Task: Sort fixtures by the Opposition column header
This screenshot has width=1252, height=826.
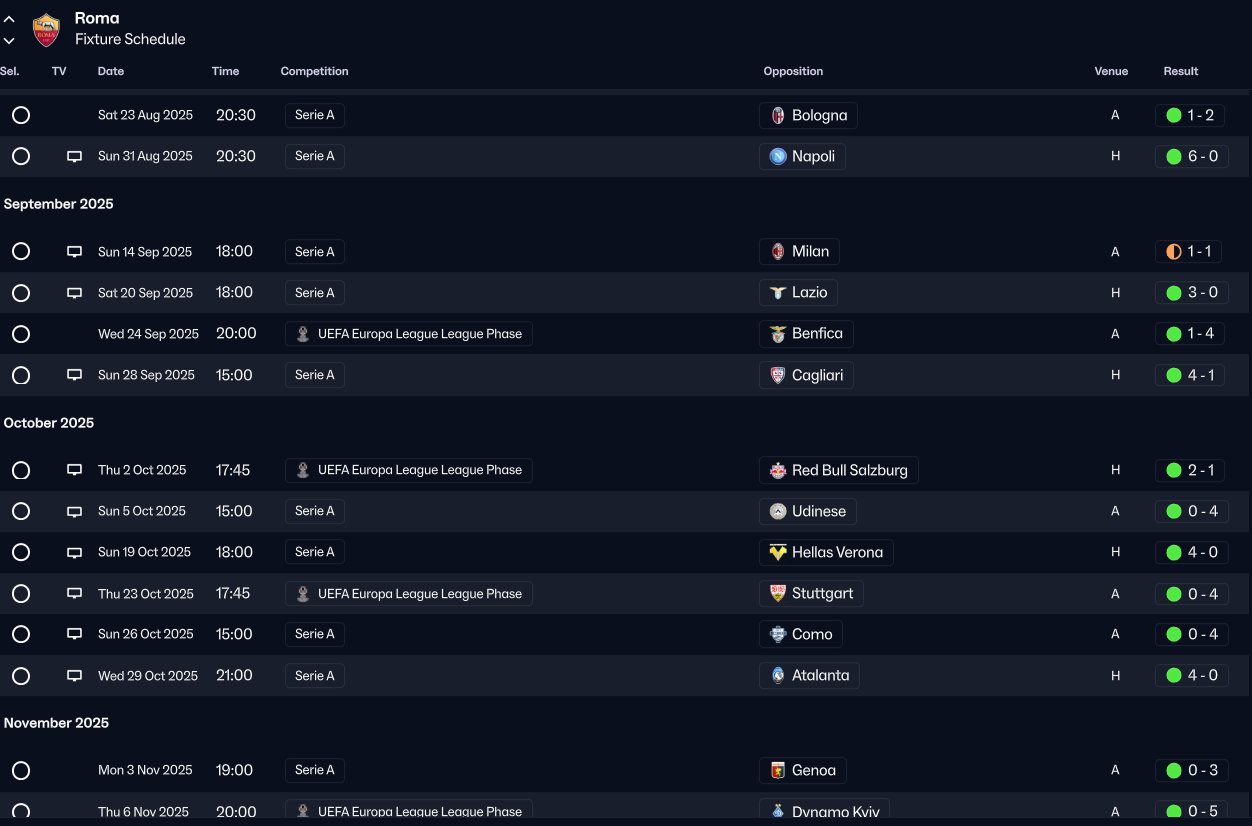Action: click(x=793, y=71)
